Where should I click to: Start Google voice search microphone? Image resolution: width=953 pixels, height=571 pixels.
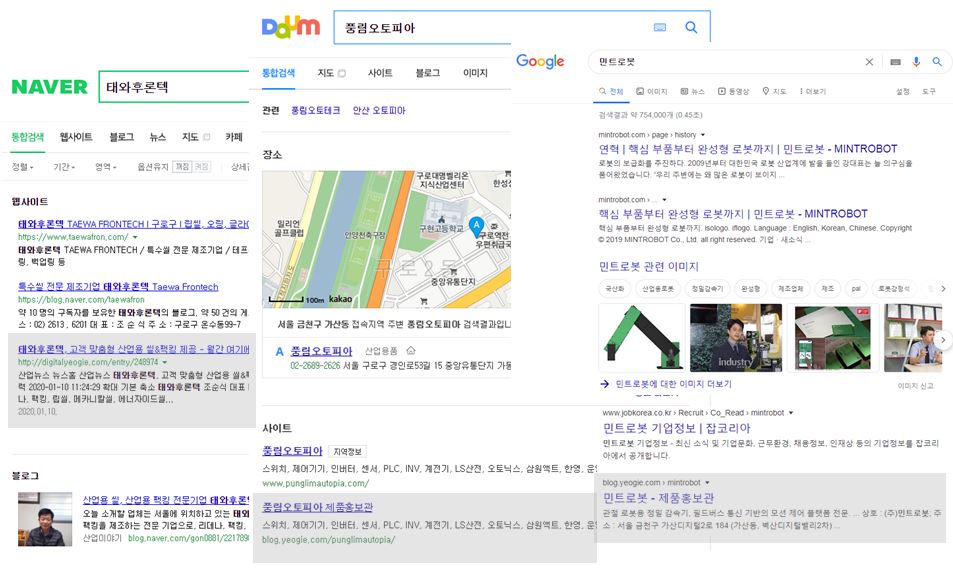[x=916, y=62]
